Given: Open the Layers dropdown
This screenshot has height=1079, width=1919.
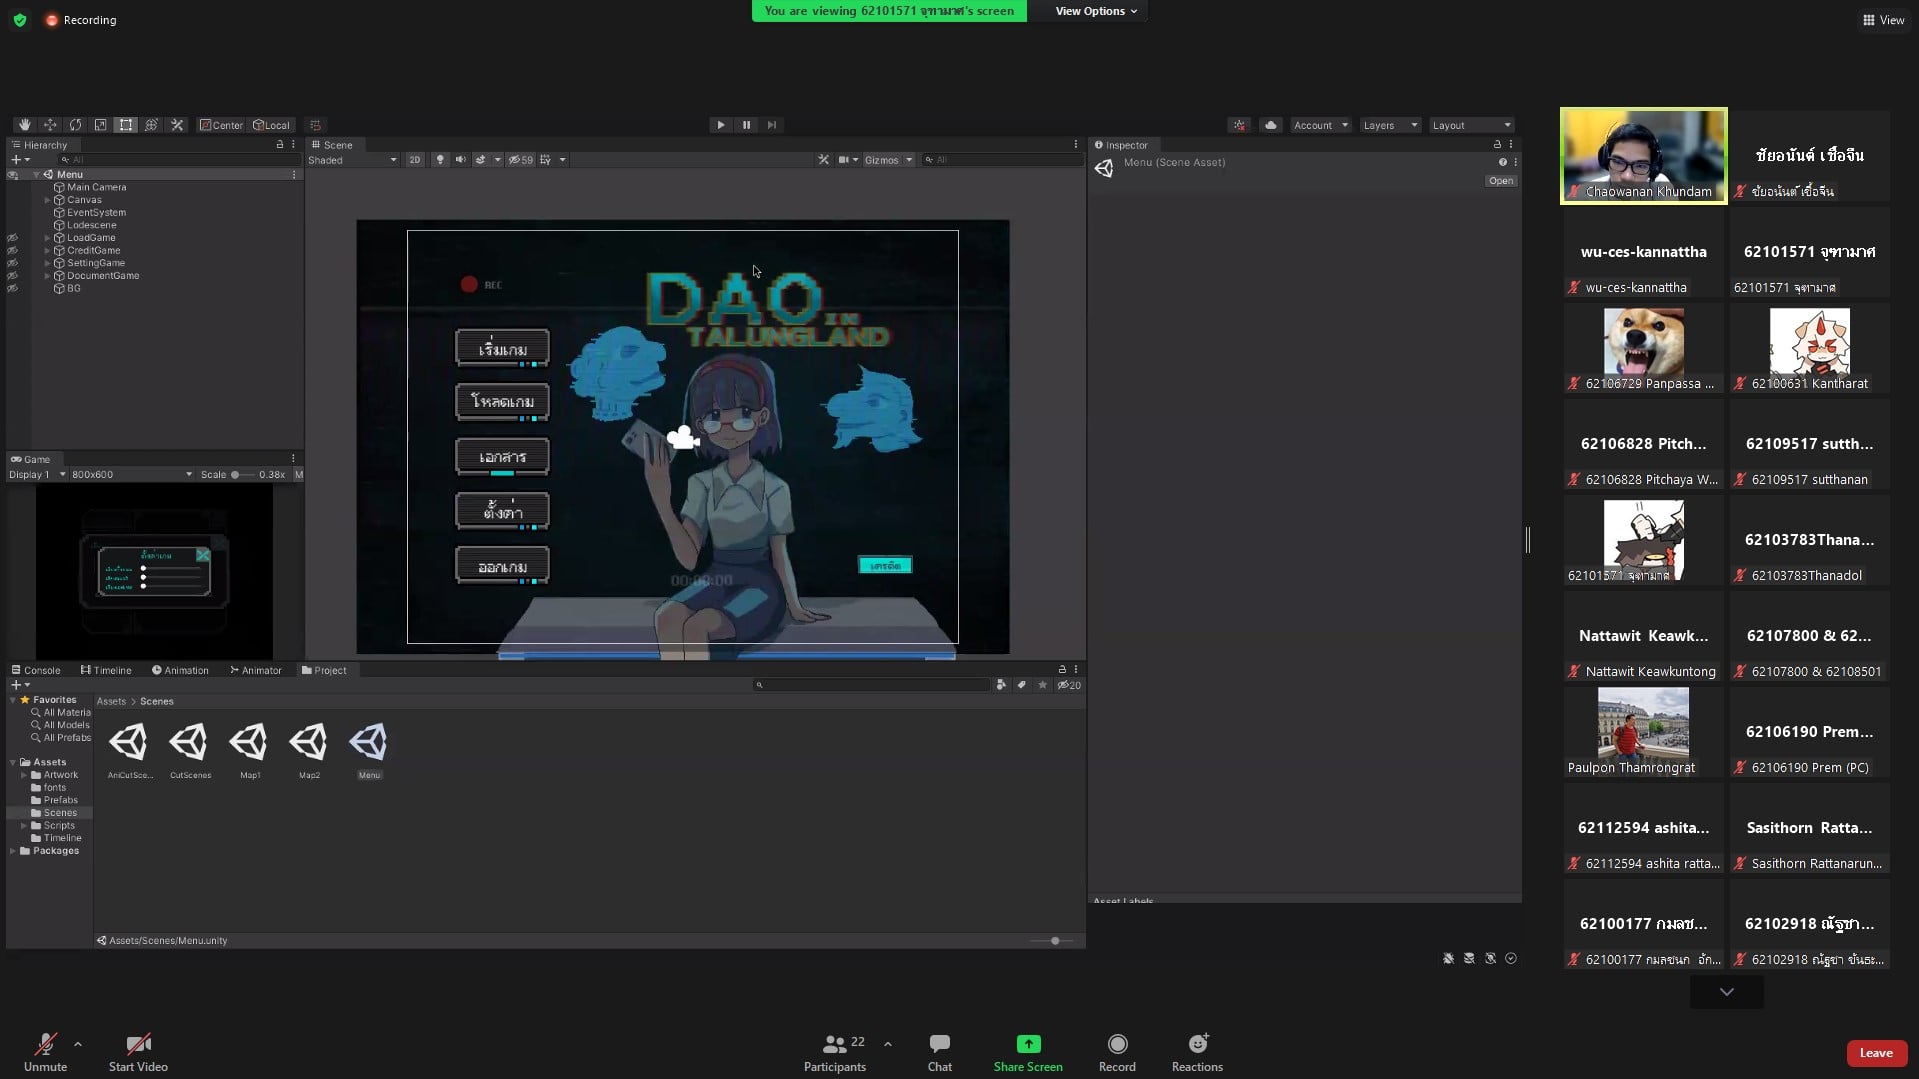Looking at the screenshot, I should point(1390,125).
